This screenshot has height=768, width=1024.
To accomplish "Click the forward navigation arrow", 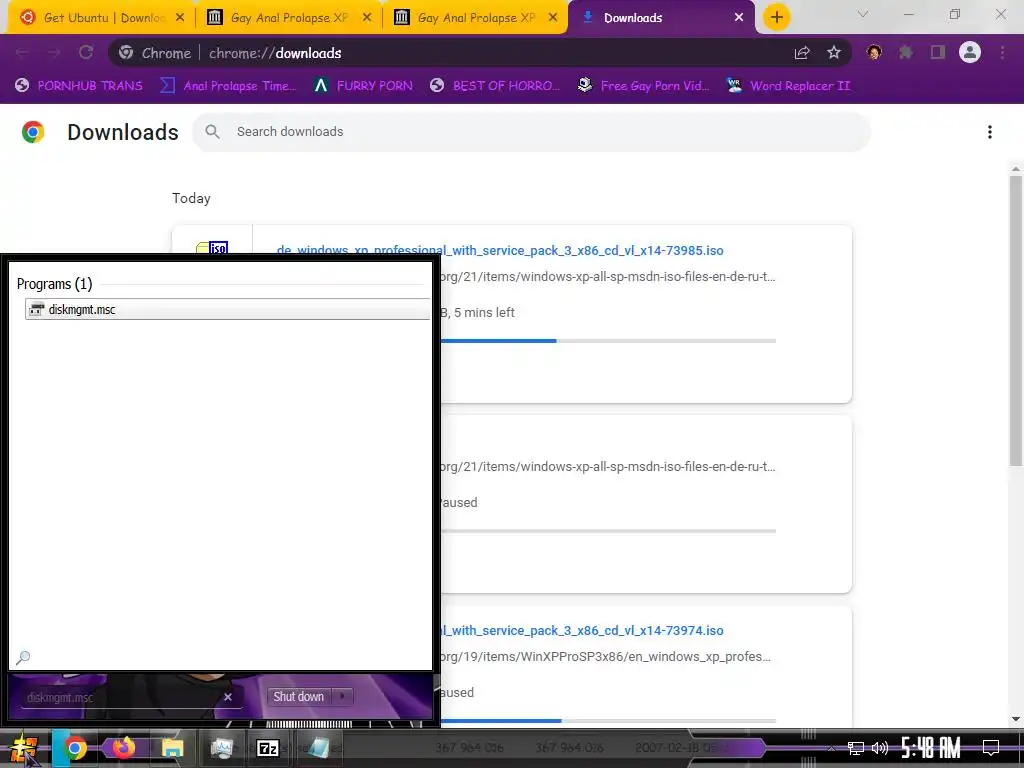I will tap(54, 53).
